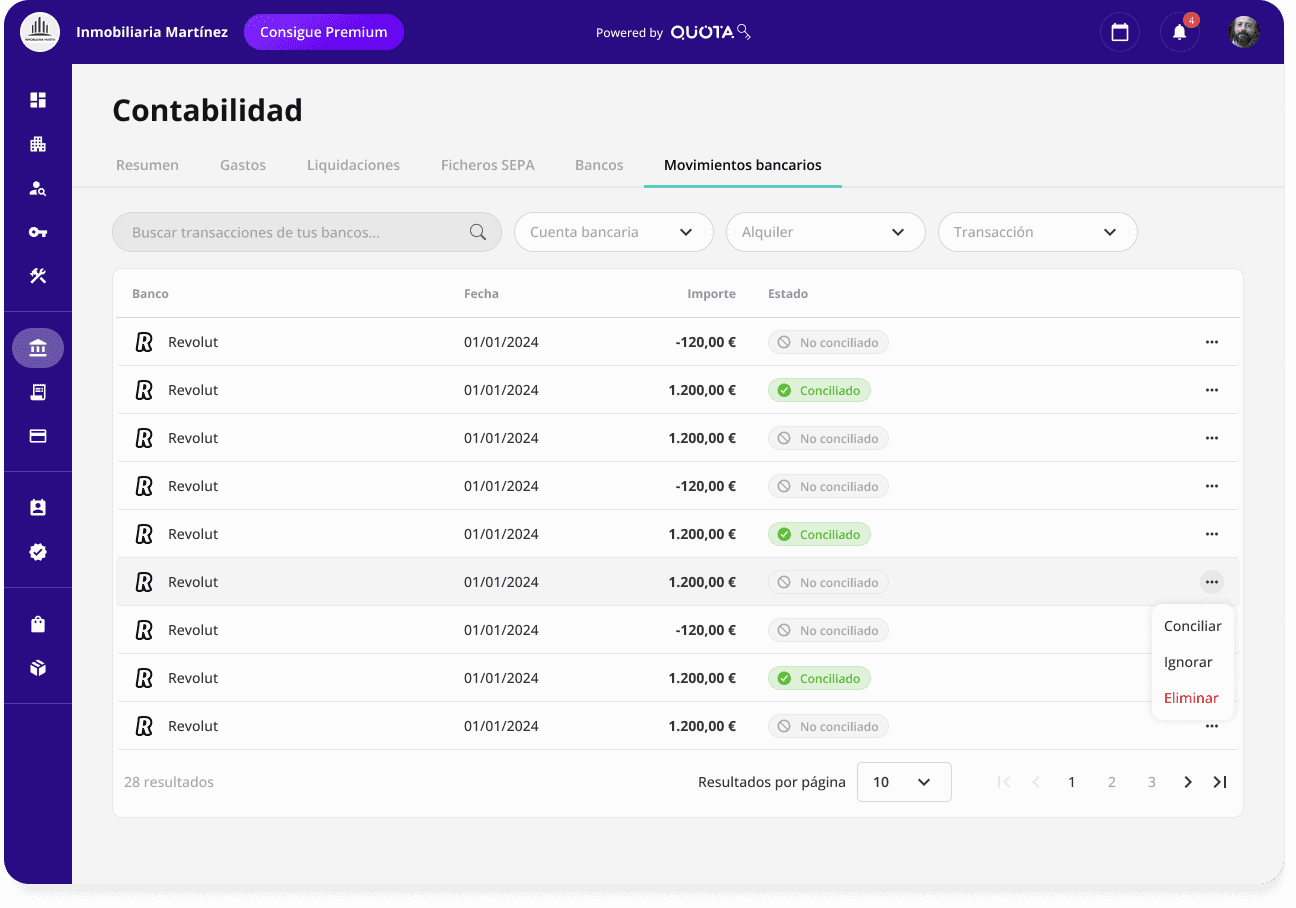Click the Conciliado badge in the second row

819,390
